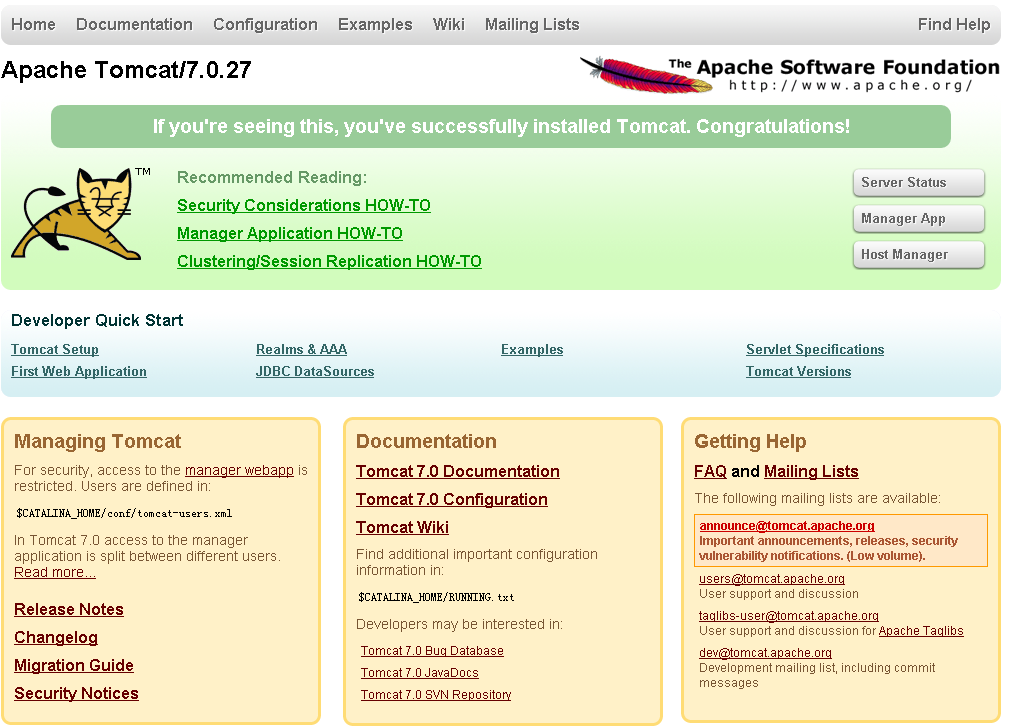
Task: Open the First Web Application link
Action: (79, 371)
